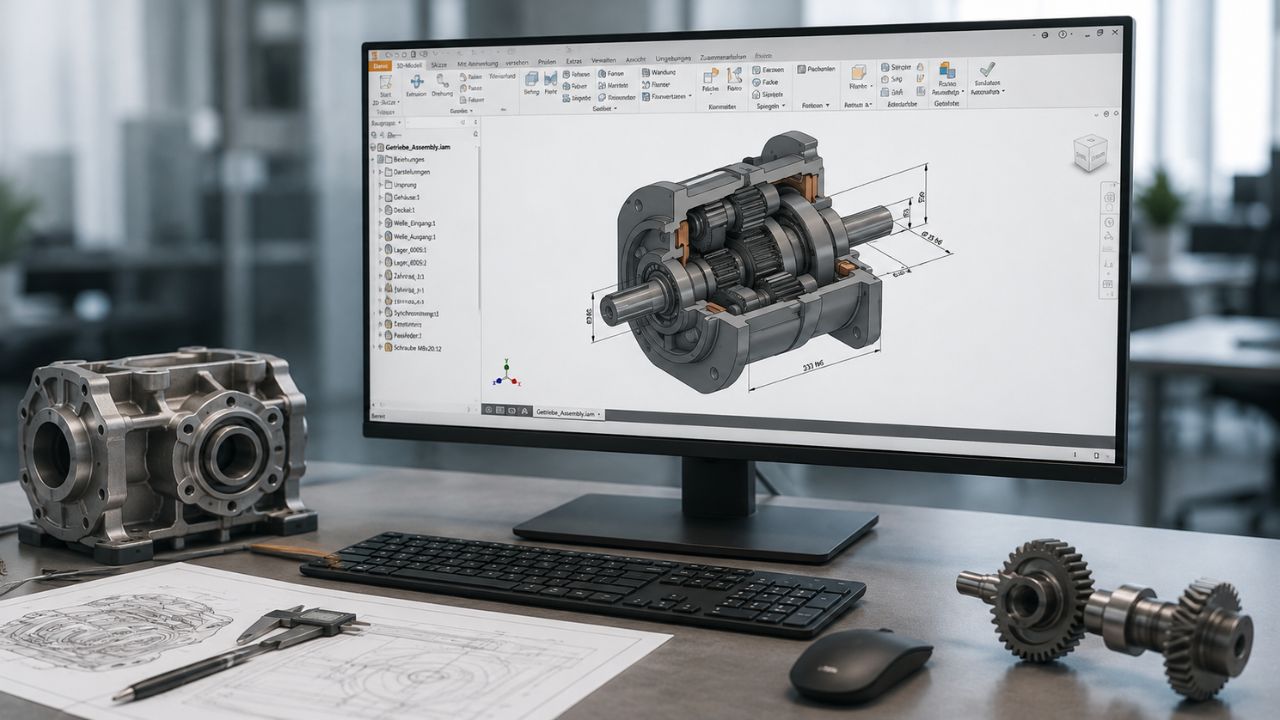
Task: Click the stacked colored boxes ribbon icon
Action: click(x=947, y=70)
